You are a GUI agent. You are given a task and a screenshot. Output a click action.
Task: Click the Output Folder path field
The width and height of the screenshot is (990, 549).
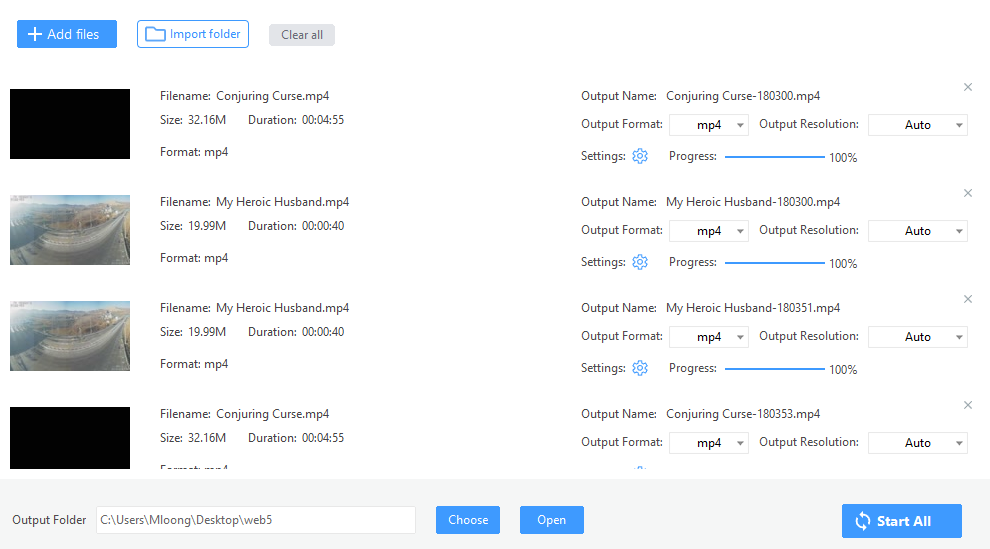[256, 520]
